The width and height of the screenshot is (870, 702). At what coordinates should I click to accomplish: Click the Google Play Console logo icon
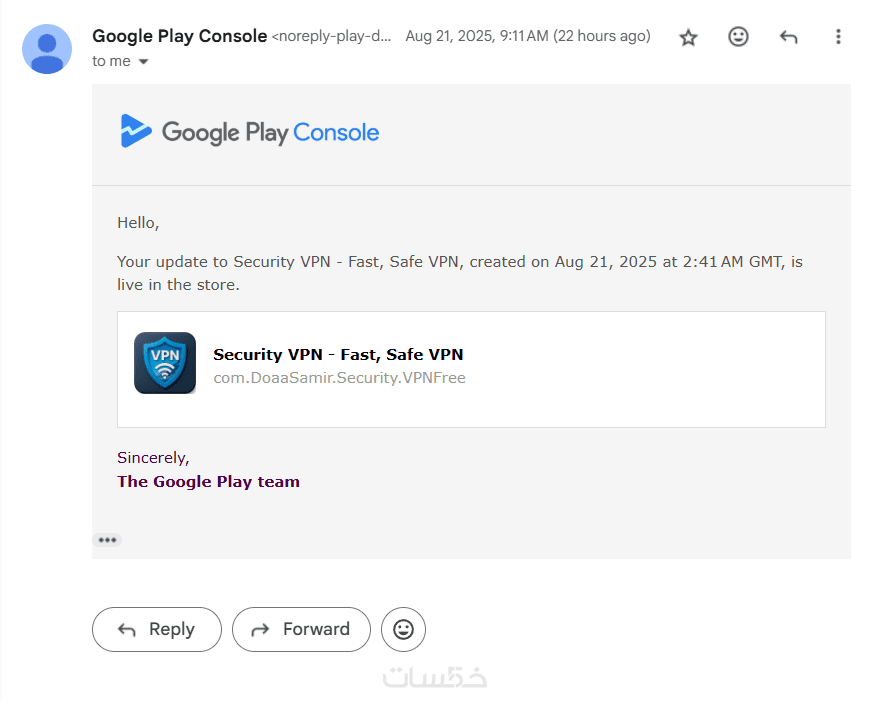coord(136,131)
